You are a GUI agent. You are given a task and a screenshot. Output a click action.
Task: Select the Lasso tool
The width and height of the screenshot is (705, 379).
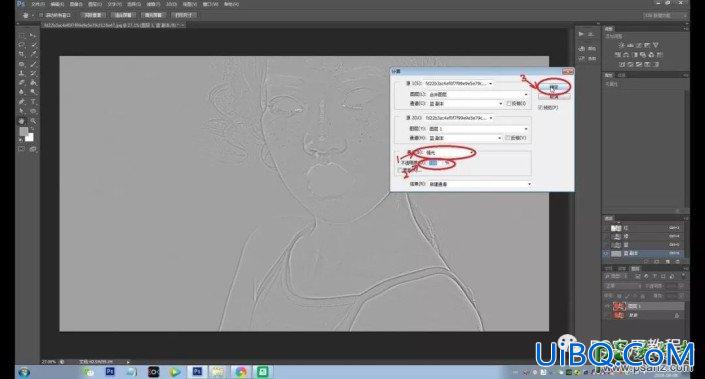coord(21,45)
